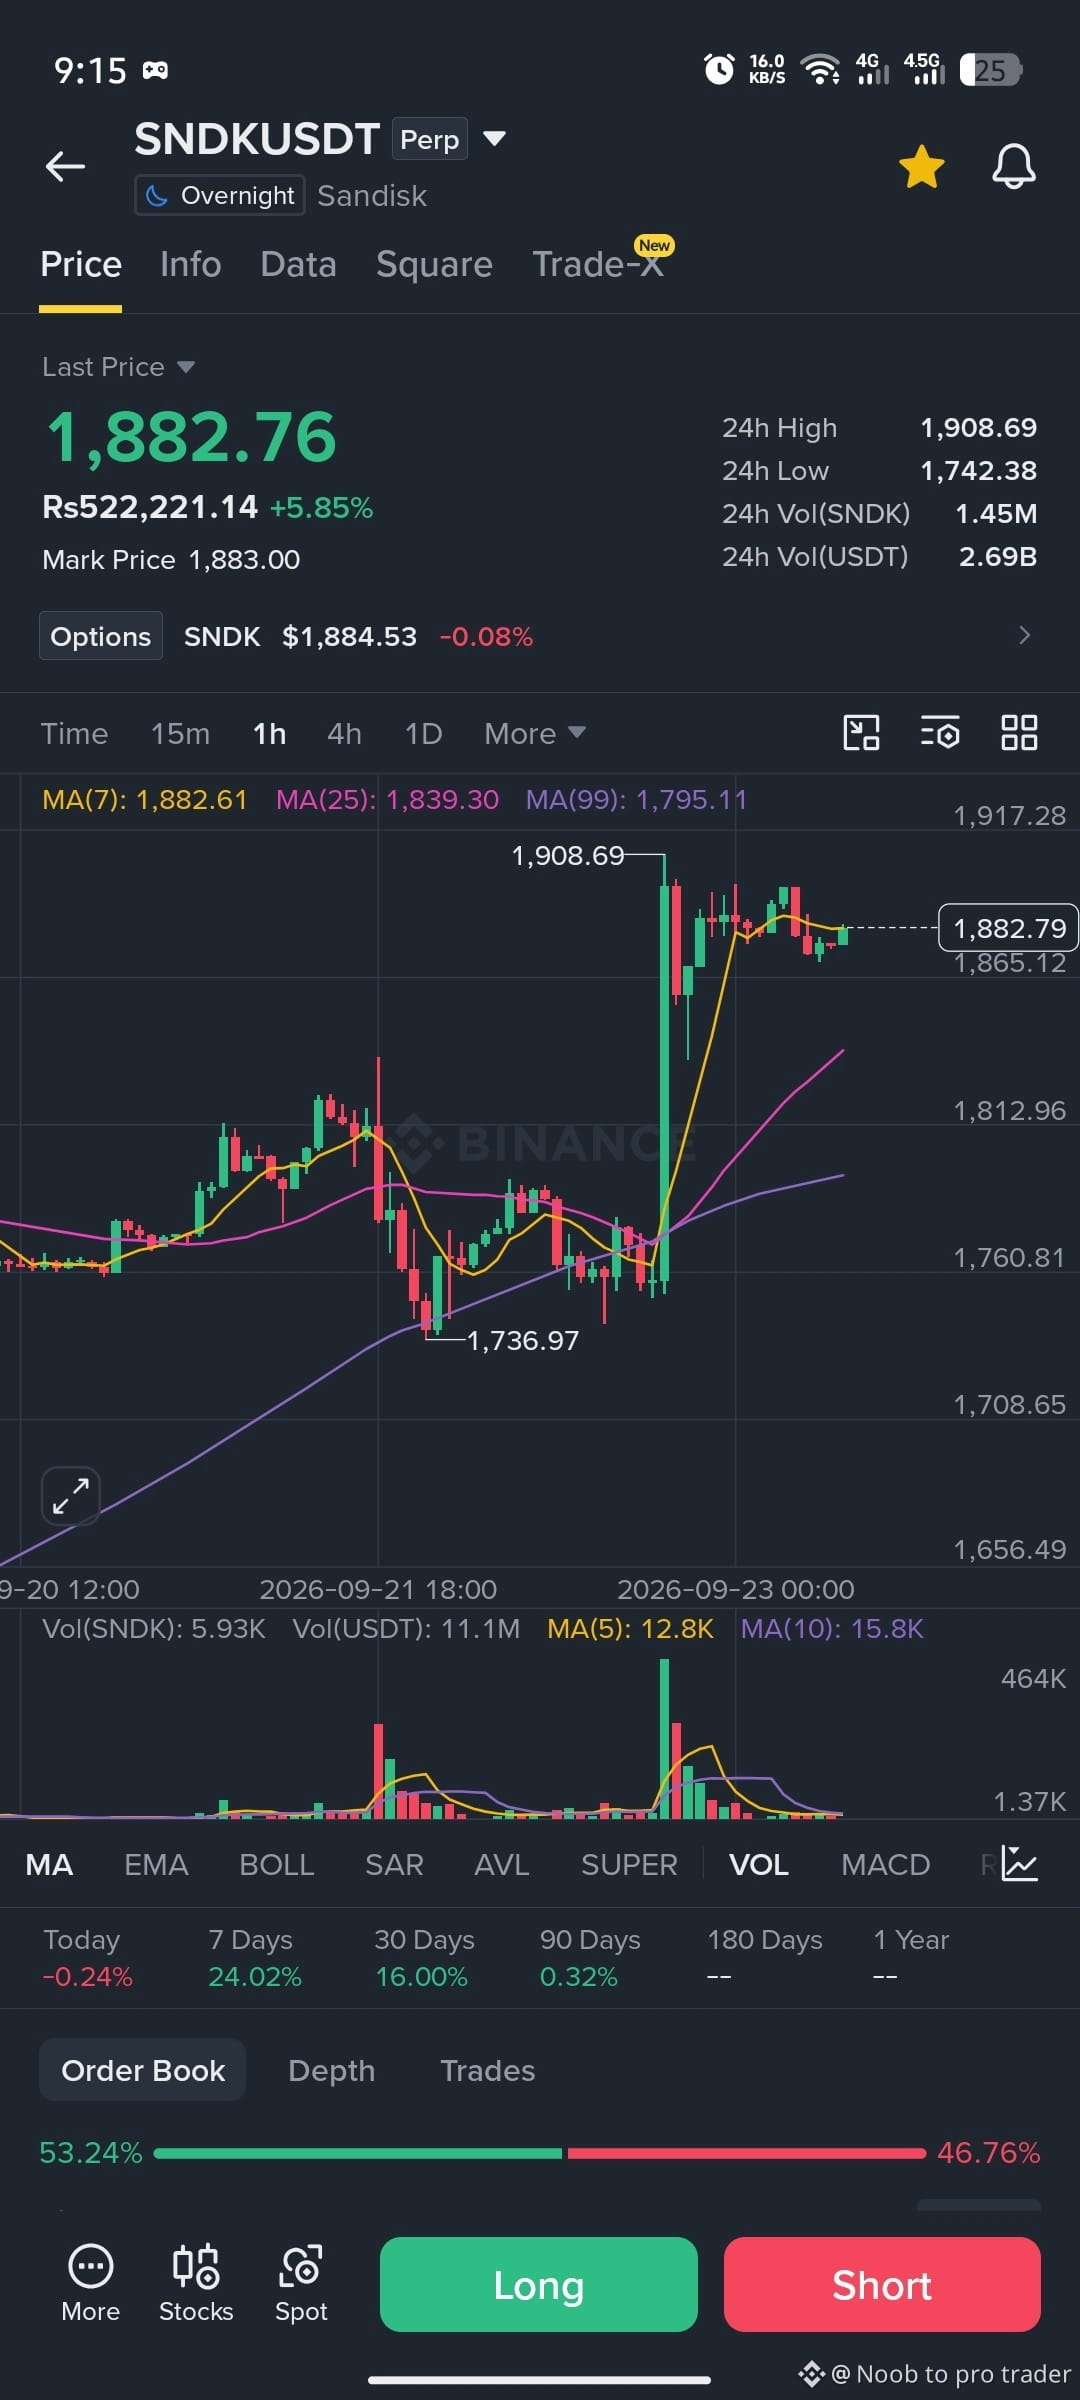The image size is (1080, 2400).
Task: Expand the SNDKUSDT pair selector arrow
Action: 494,138
